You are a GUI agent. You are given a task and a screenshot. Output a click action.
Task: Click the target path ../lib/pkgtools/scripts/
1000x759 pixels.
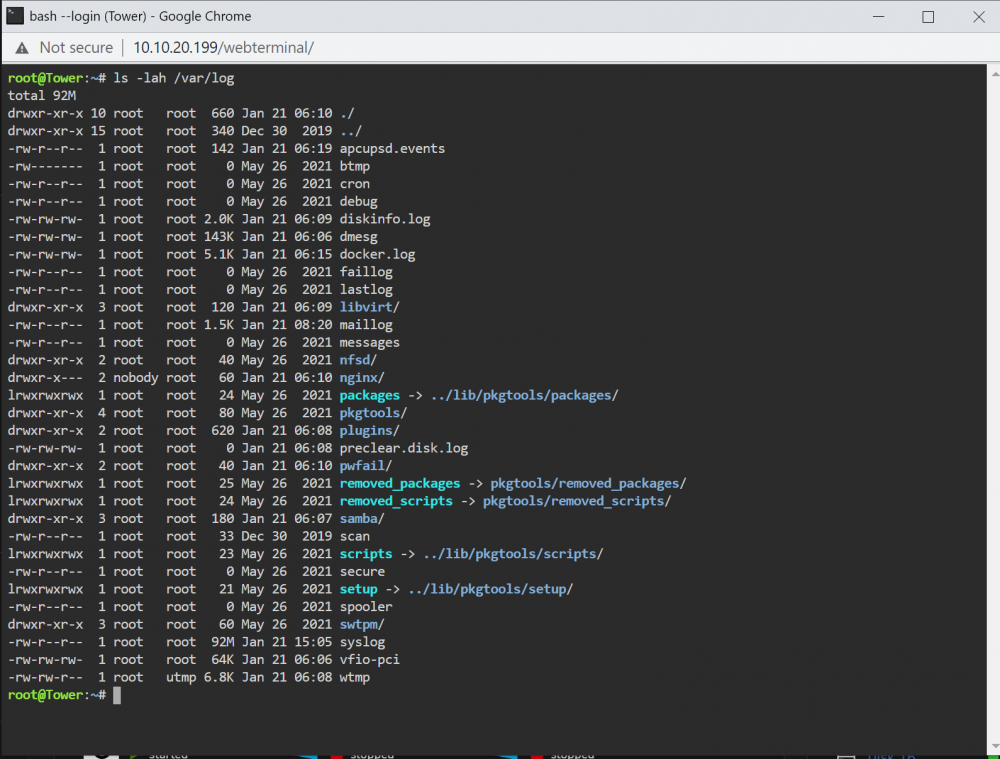513,554
